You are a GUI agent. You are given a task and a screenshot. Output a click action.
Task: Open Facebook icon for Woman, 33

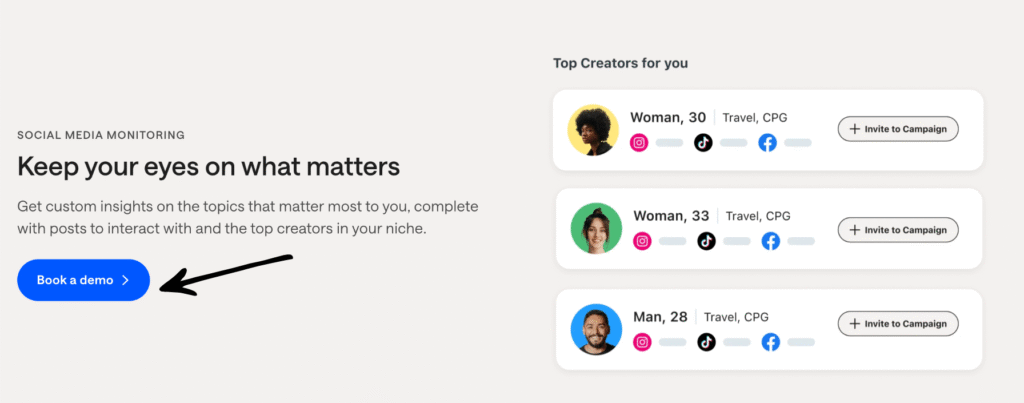(x=770, y=241)
